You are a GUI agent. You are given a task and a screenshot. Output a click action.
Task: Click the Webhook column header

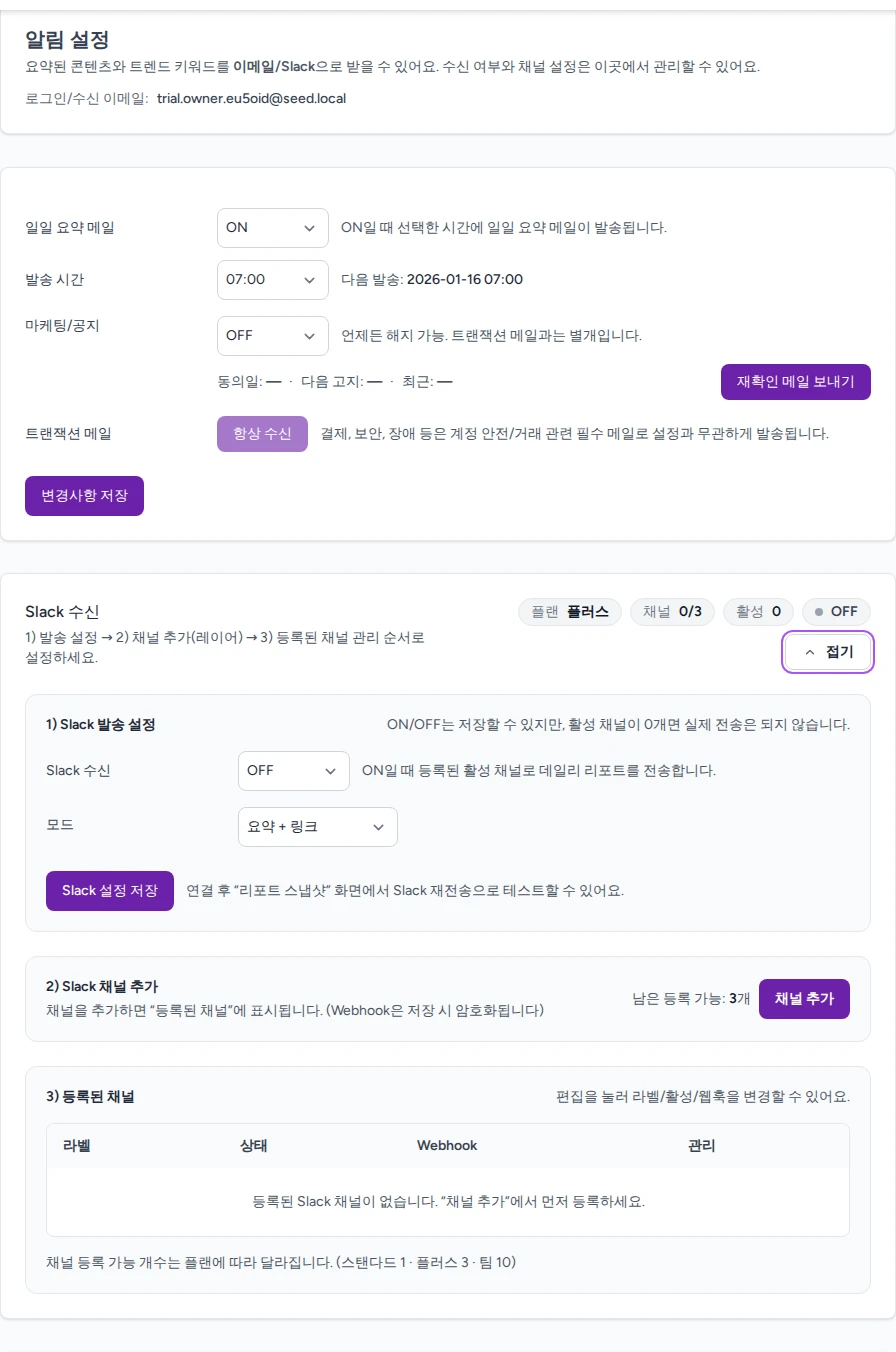click(447, 1145)
